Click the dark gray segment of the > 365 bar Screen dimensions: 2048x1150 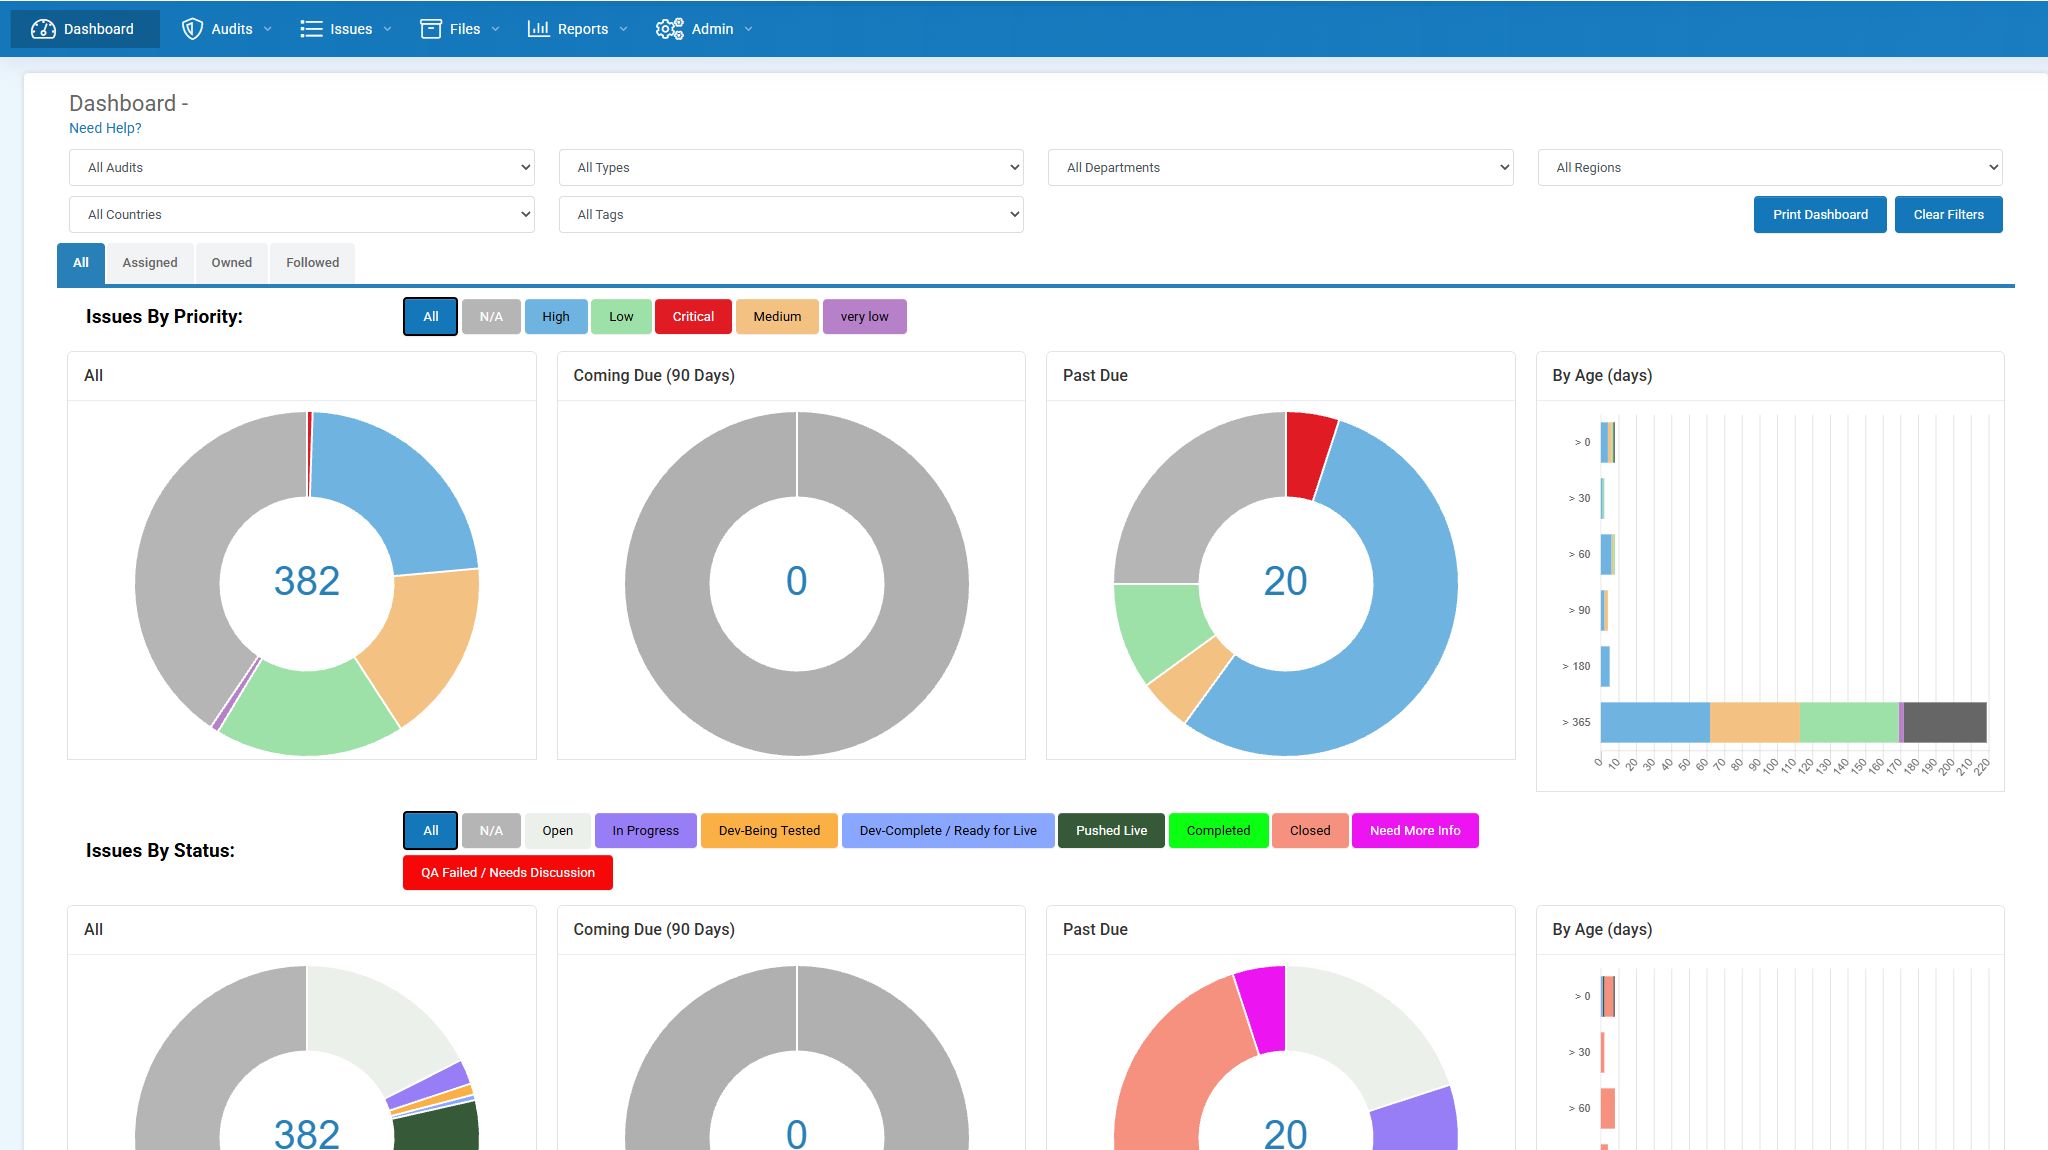1945,722
